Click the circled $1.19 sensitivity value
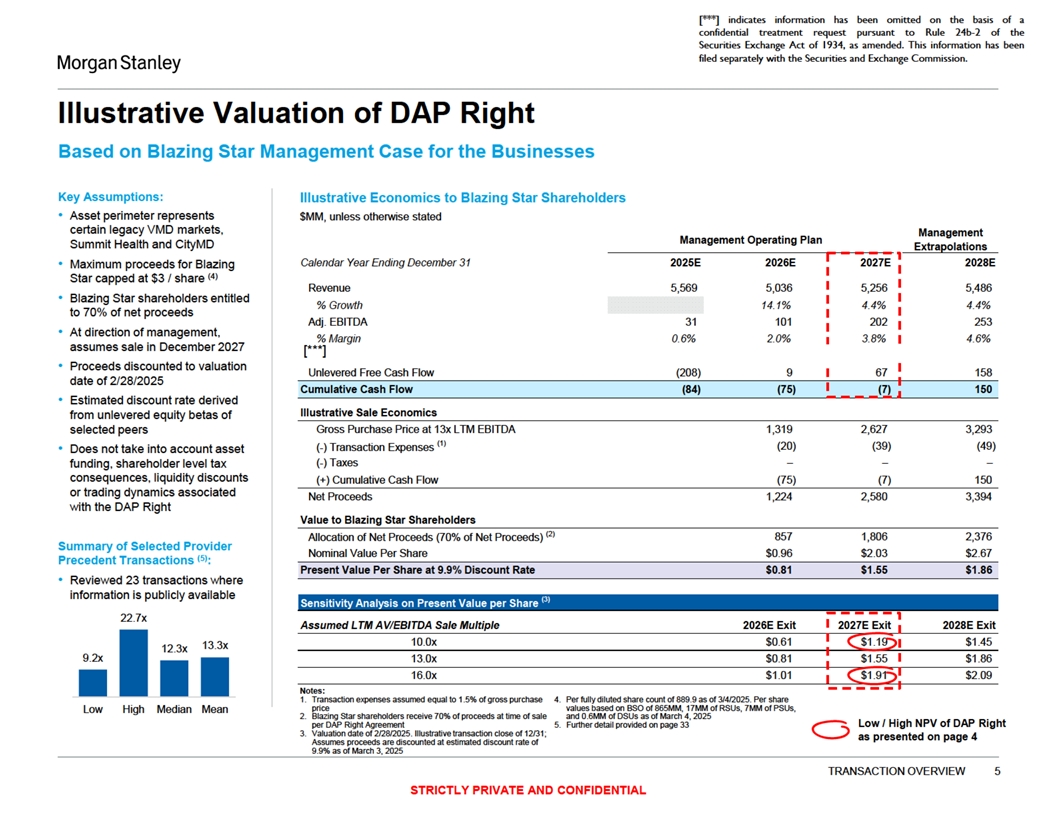Viewport: 1056px width, 816px height. click(873, 642)
